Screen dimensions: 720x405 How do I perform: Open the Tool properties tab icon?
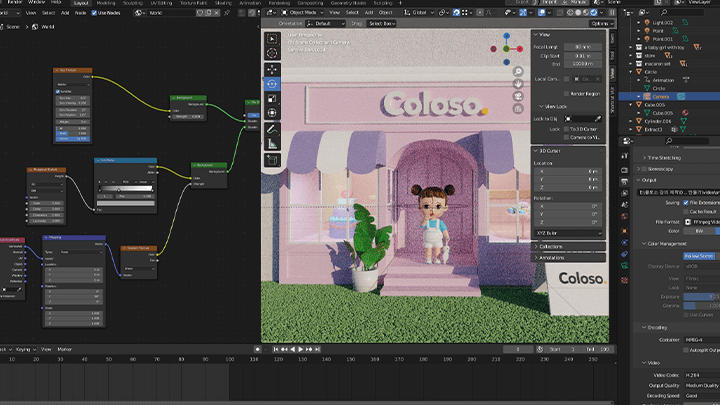point(624,156)
